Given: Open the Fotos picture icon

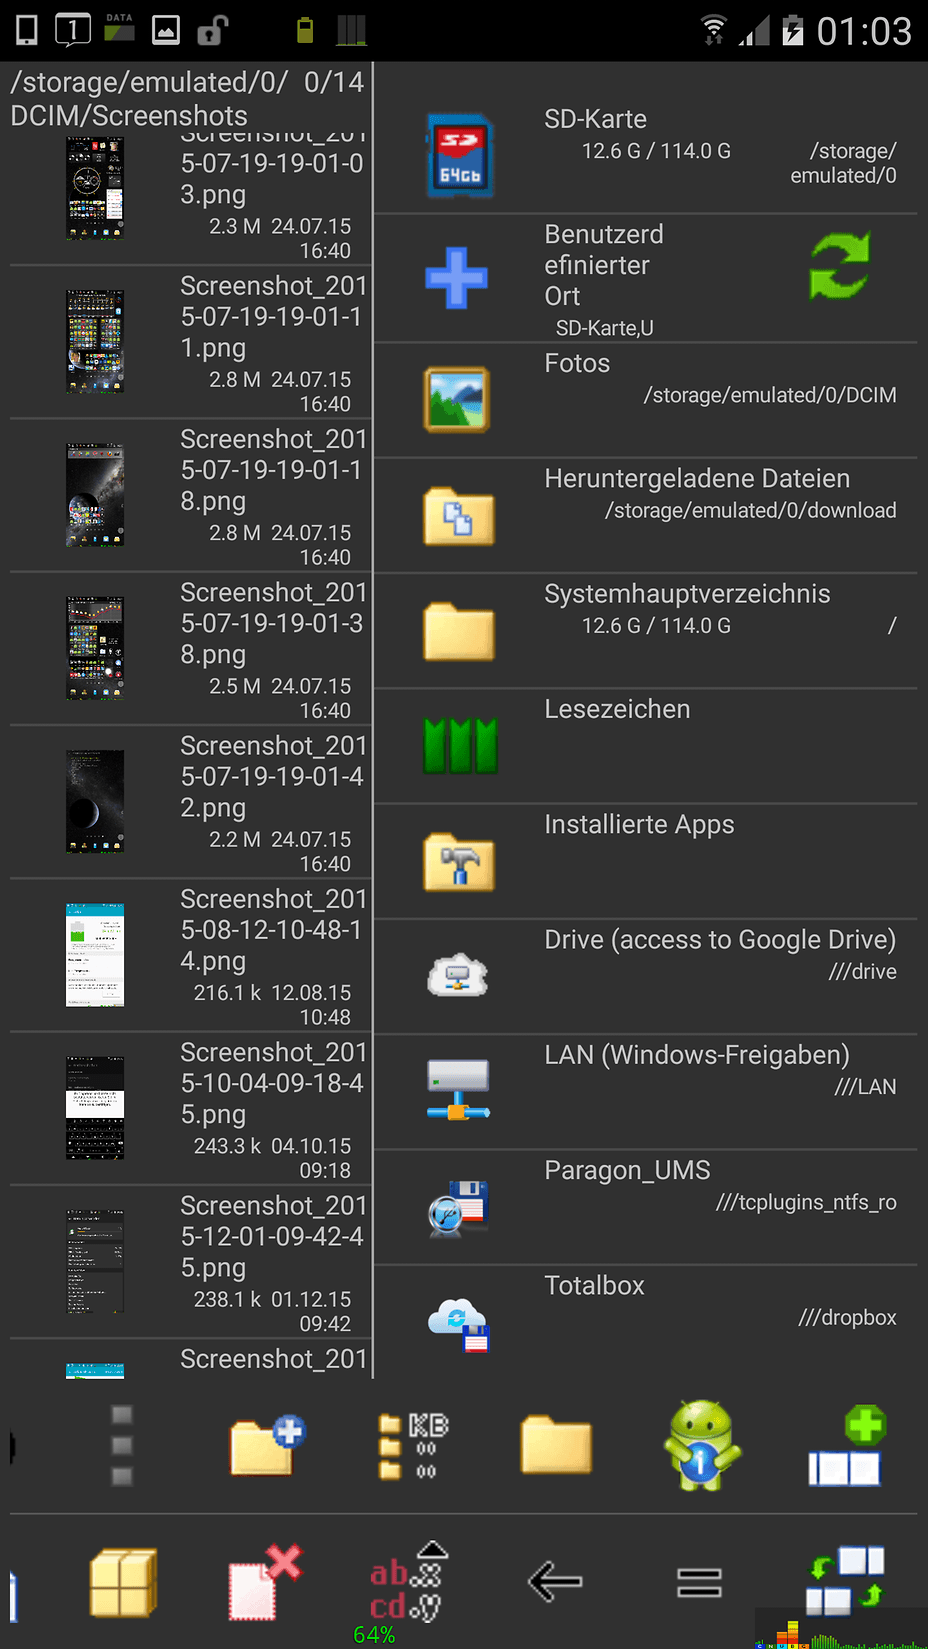Looking at the screenshot, I should [x=457, y=399].
